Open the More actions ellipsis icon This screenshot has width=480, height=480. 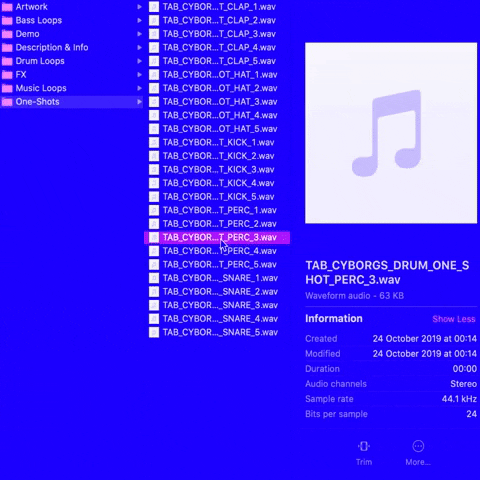(418, 446)
